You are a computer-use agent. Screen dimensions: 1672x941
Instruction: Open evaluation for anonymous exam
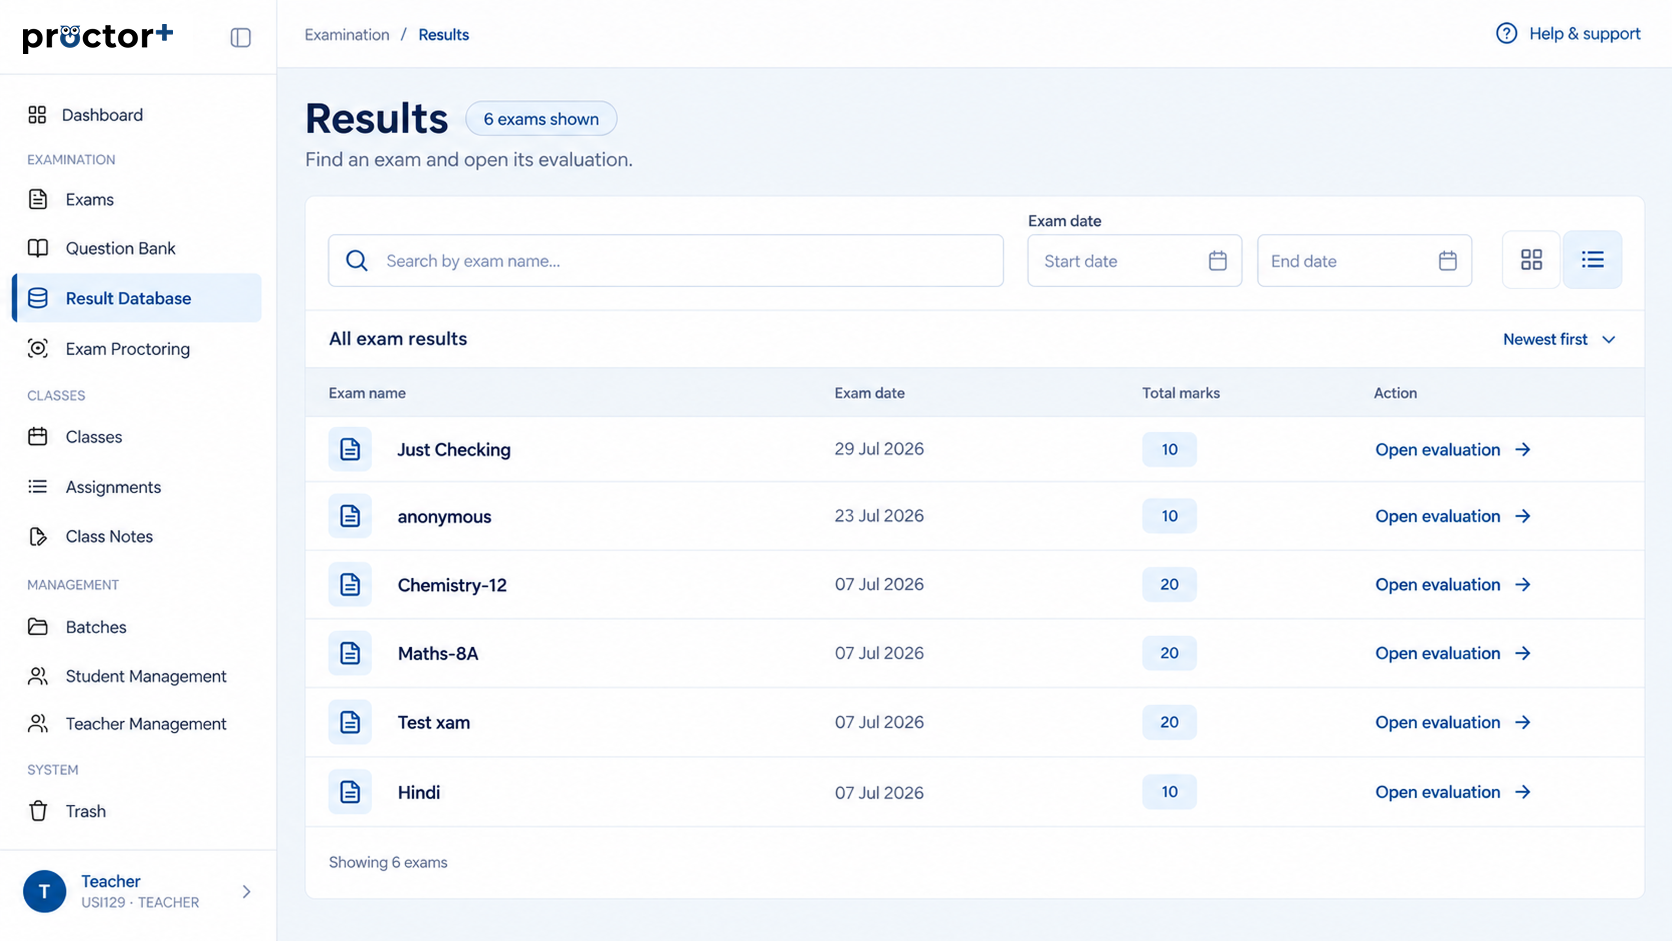(1453, 516)
